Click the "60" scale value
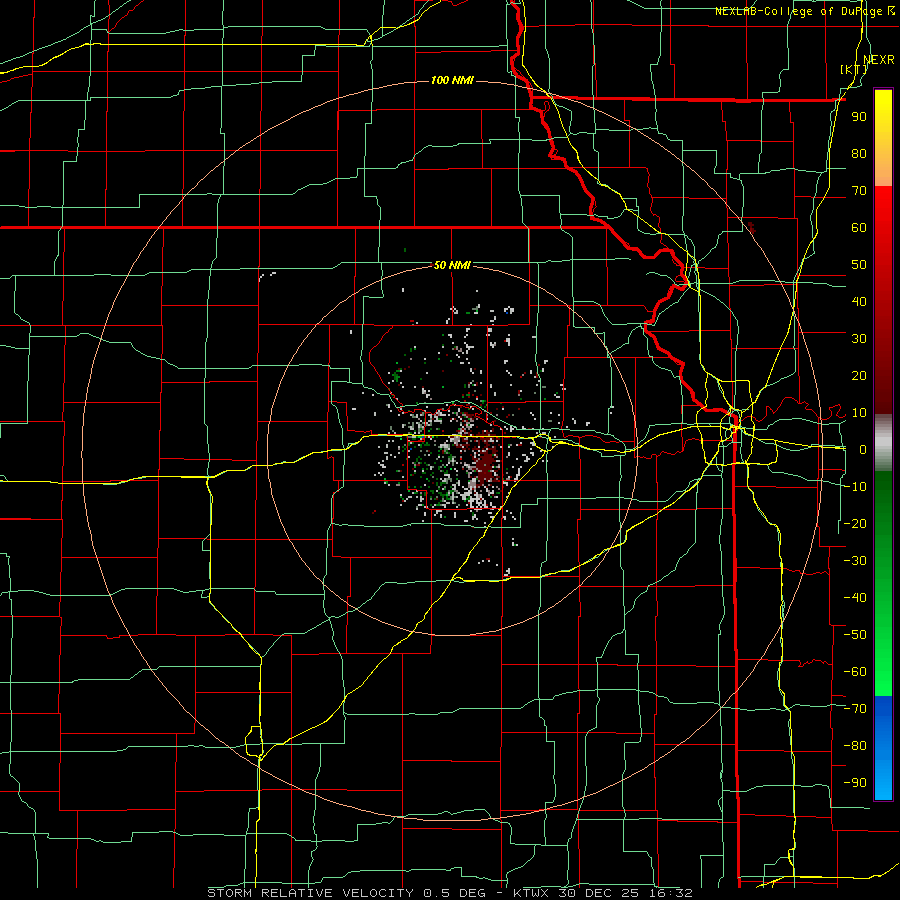 coord(859,228)
